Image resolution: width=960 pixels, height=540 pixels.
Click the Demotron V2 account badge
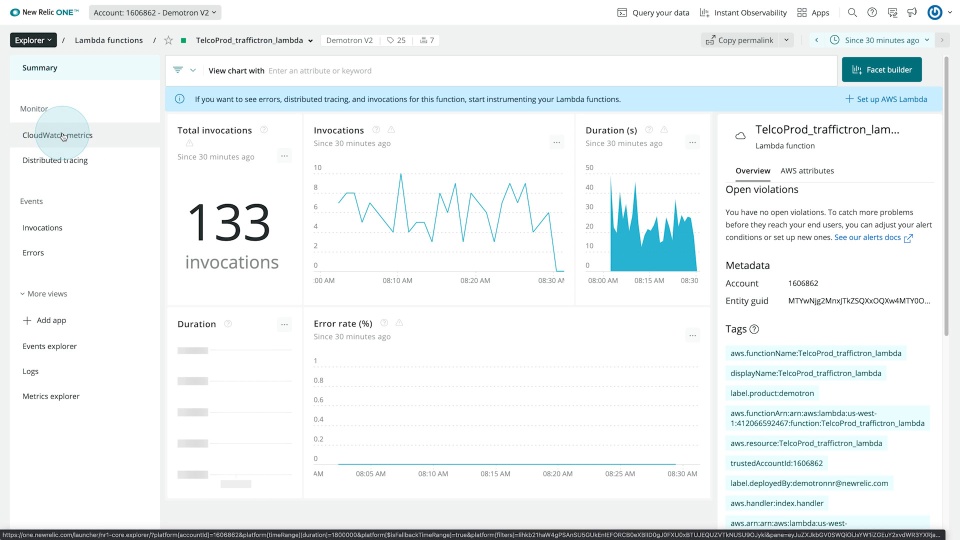click(x=349, y=40)
